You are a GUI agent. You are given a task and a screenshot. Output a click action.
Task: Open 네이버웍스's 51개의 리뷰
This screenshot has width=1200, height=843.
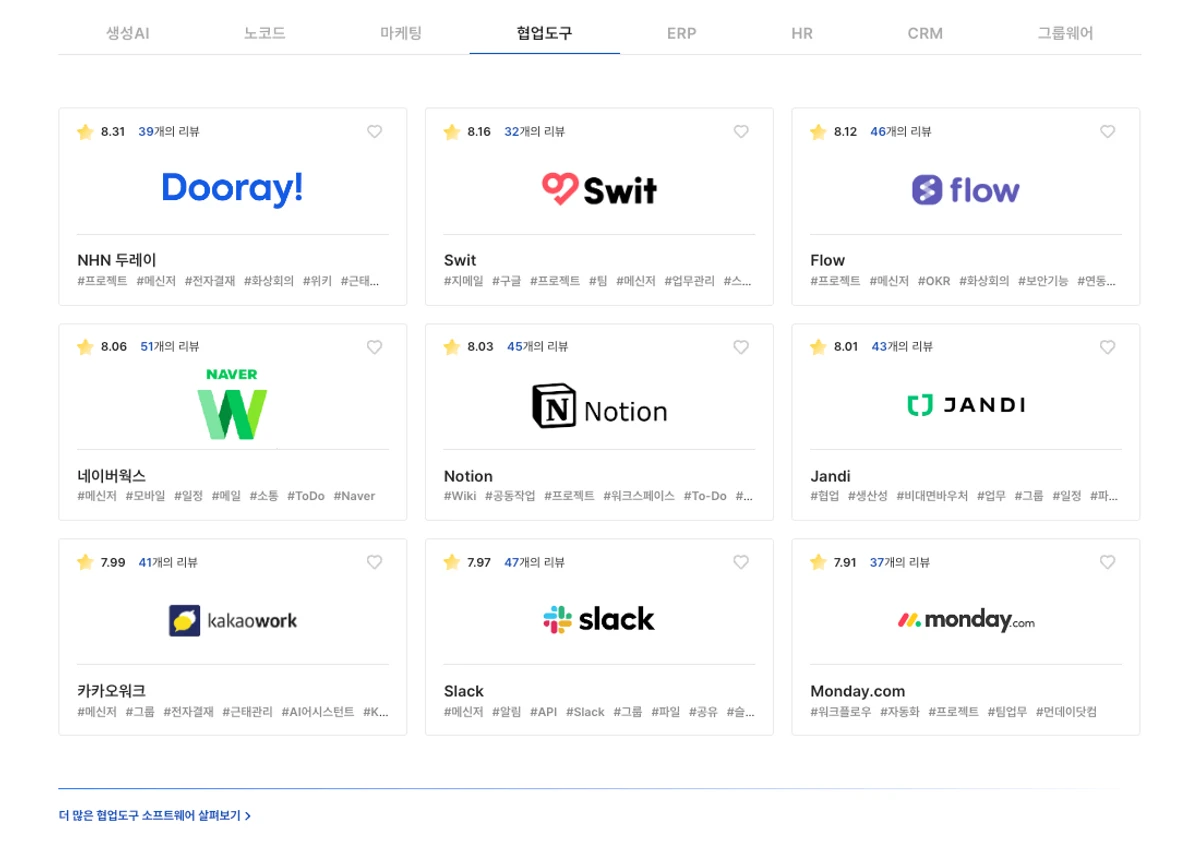pyautogui.click(x=170, y=347)
